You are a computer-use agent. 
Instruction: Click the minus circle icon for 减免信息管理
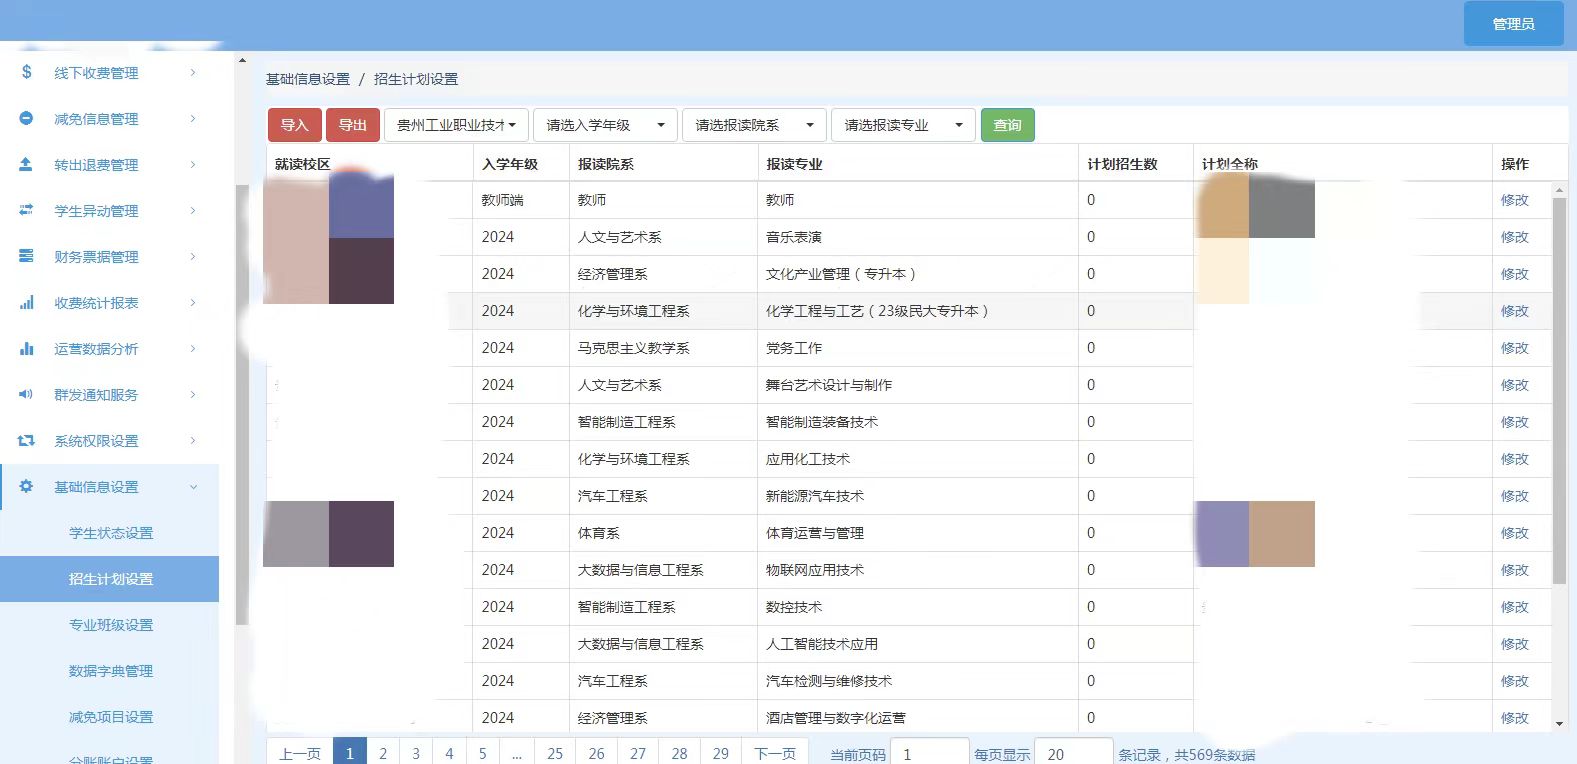(27, 118)
